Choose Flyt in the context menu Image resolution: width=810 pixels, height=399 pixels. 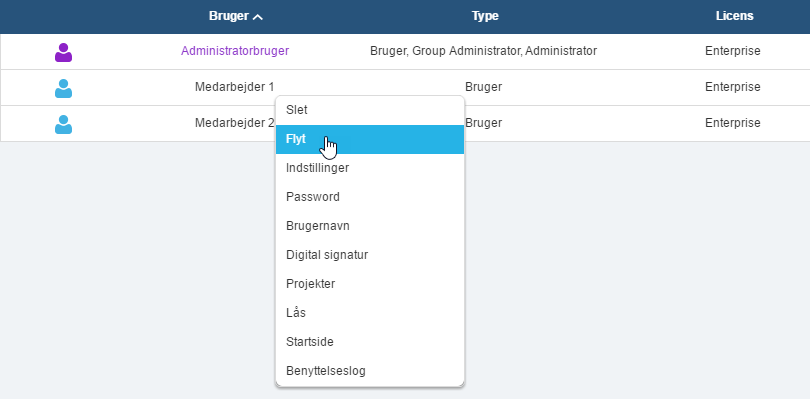tap(370, 139)
